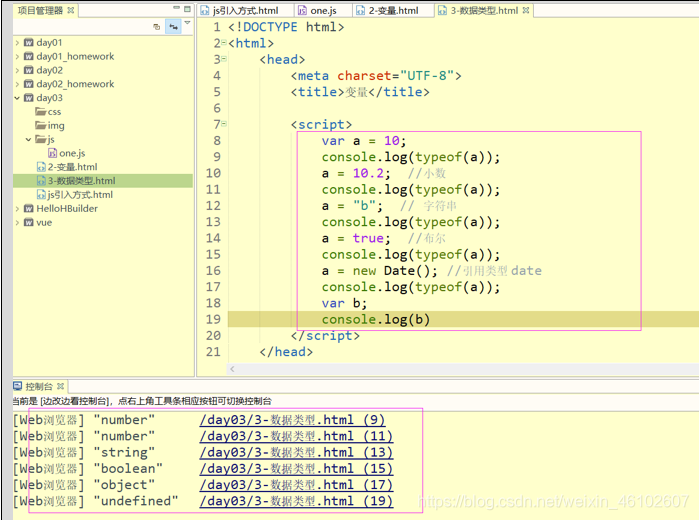Click the js引入方式.html tab file icon
699x520 pixels.
(x=205, y=11)
